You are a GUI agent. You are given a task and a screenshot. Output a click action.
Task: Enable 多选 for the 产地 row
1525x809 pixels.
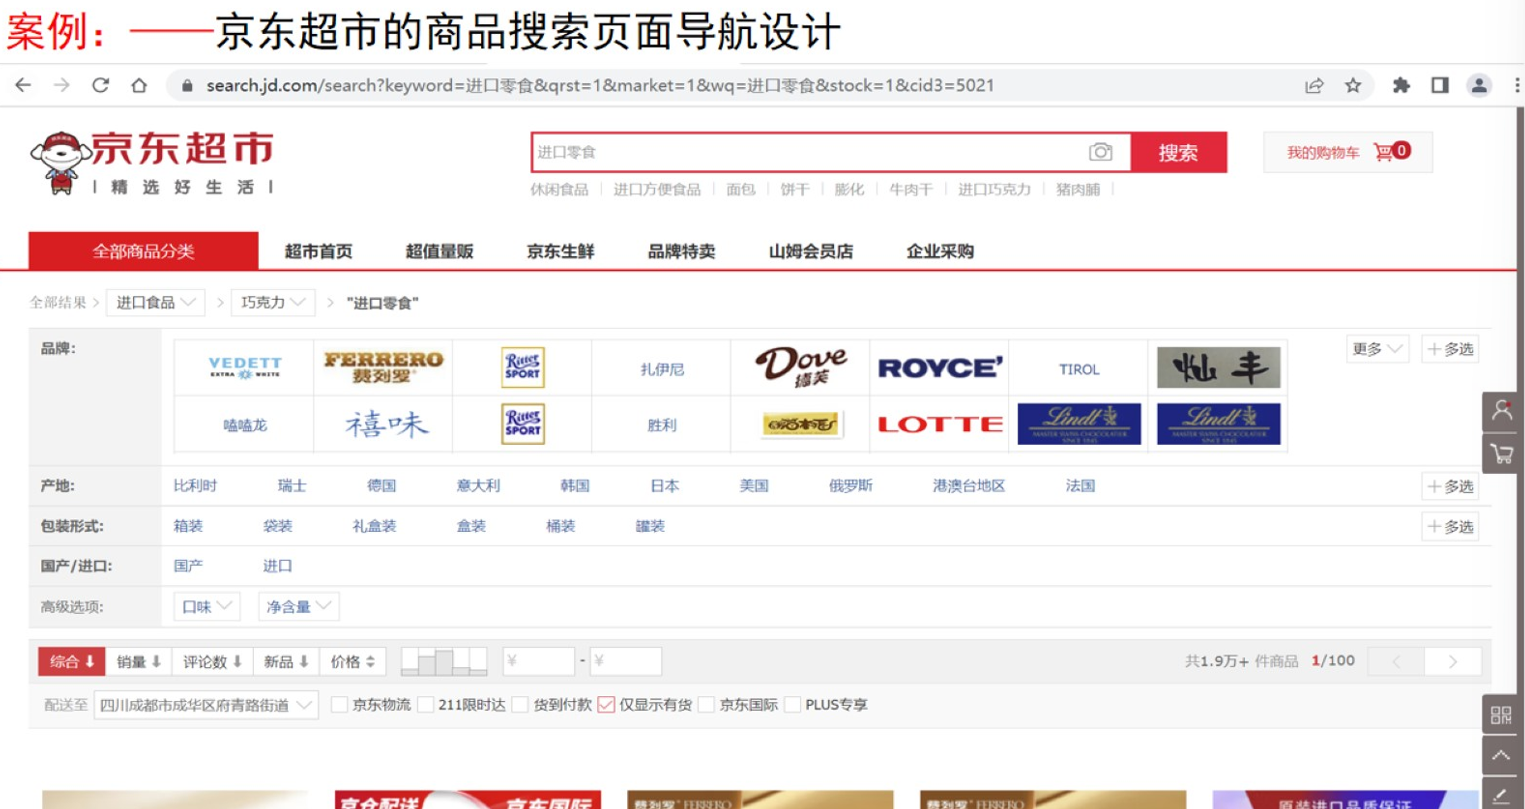[x=1450, y=486]
